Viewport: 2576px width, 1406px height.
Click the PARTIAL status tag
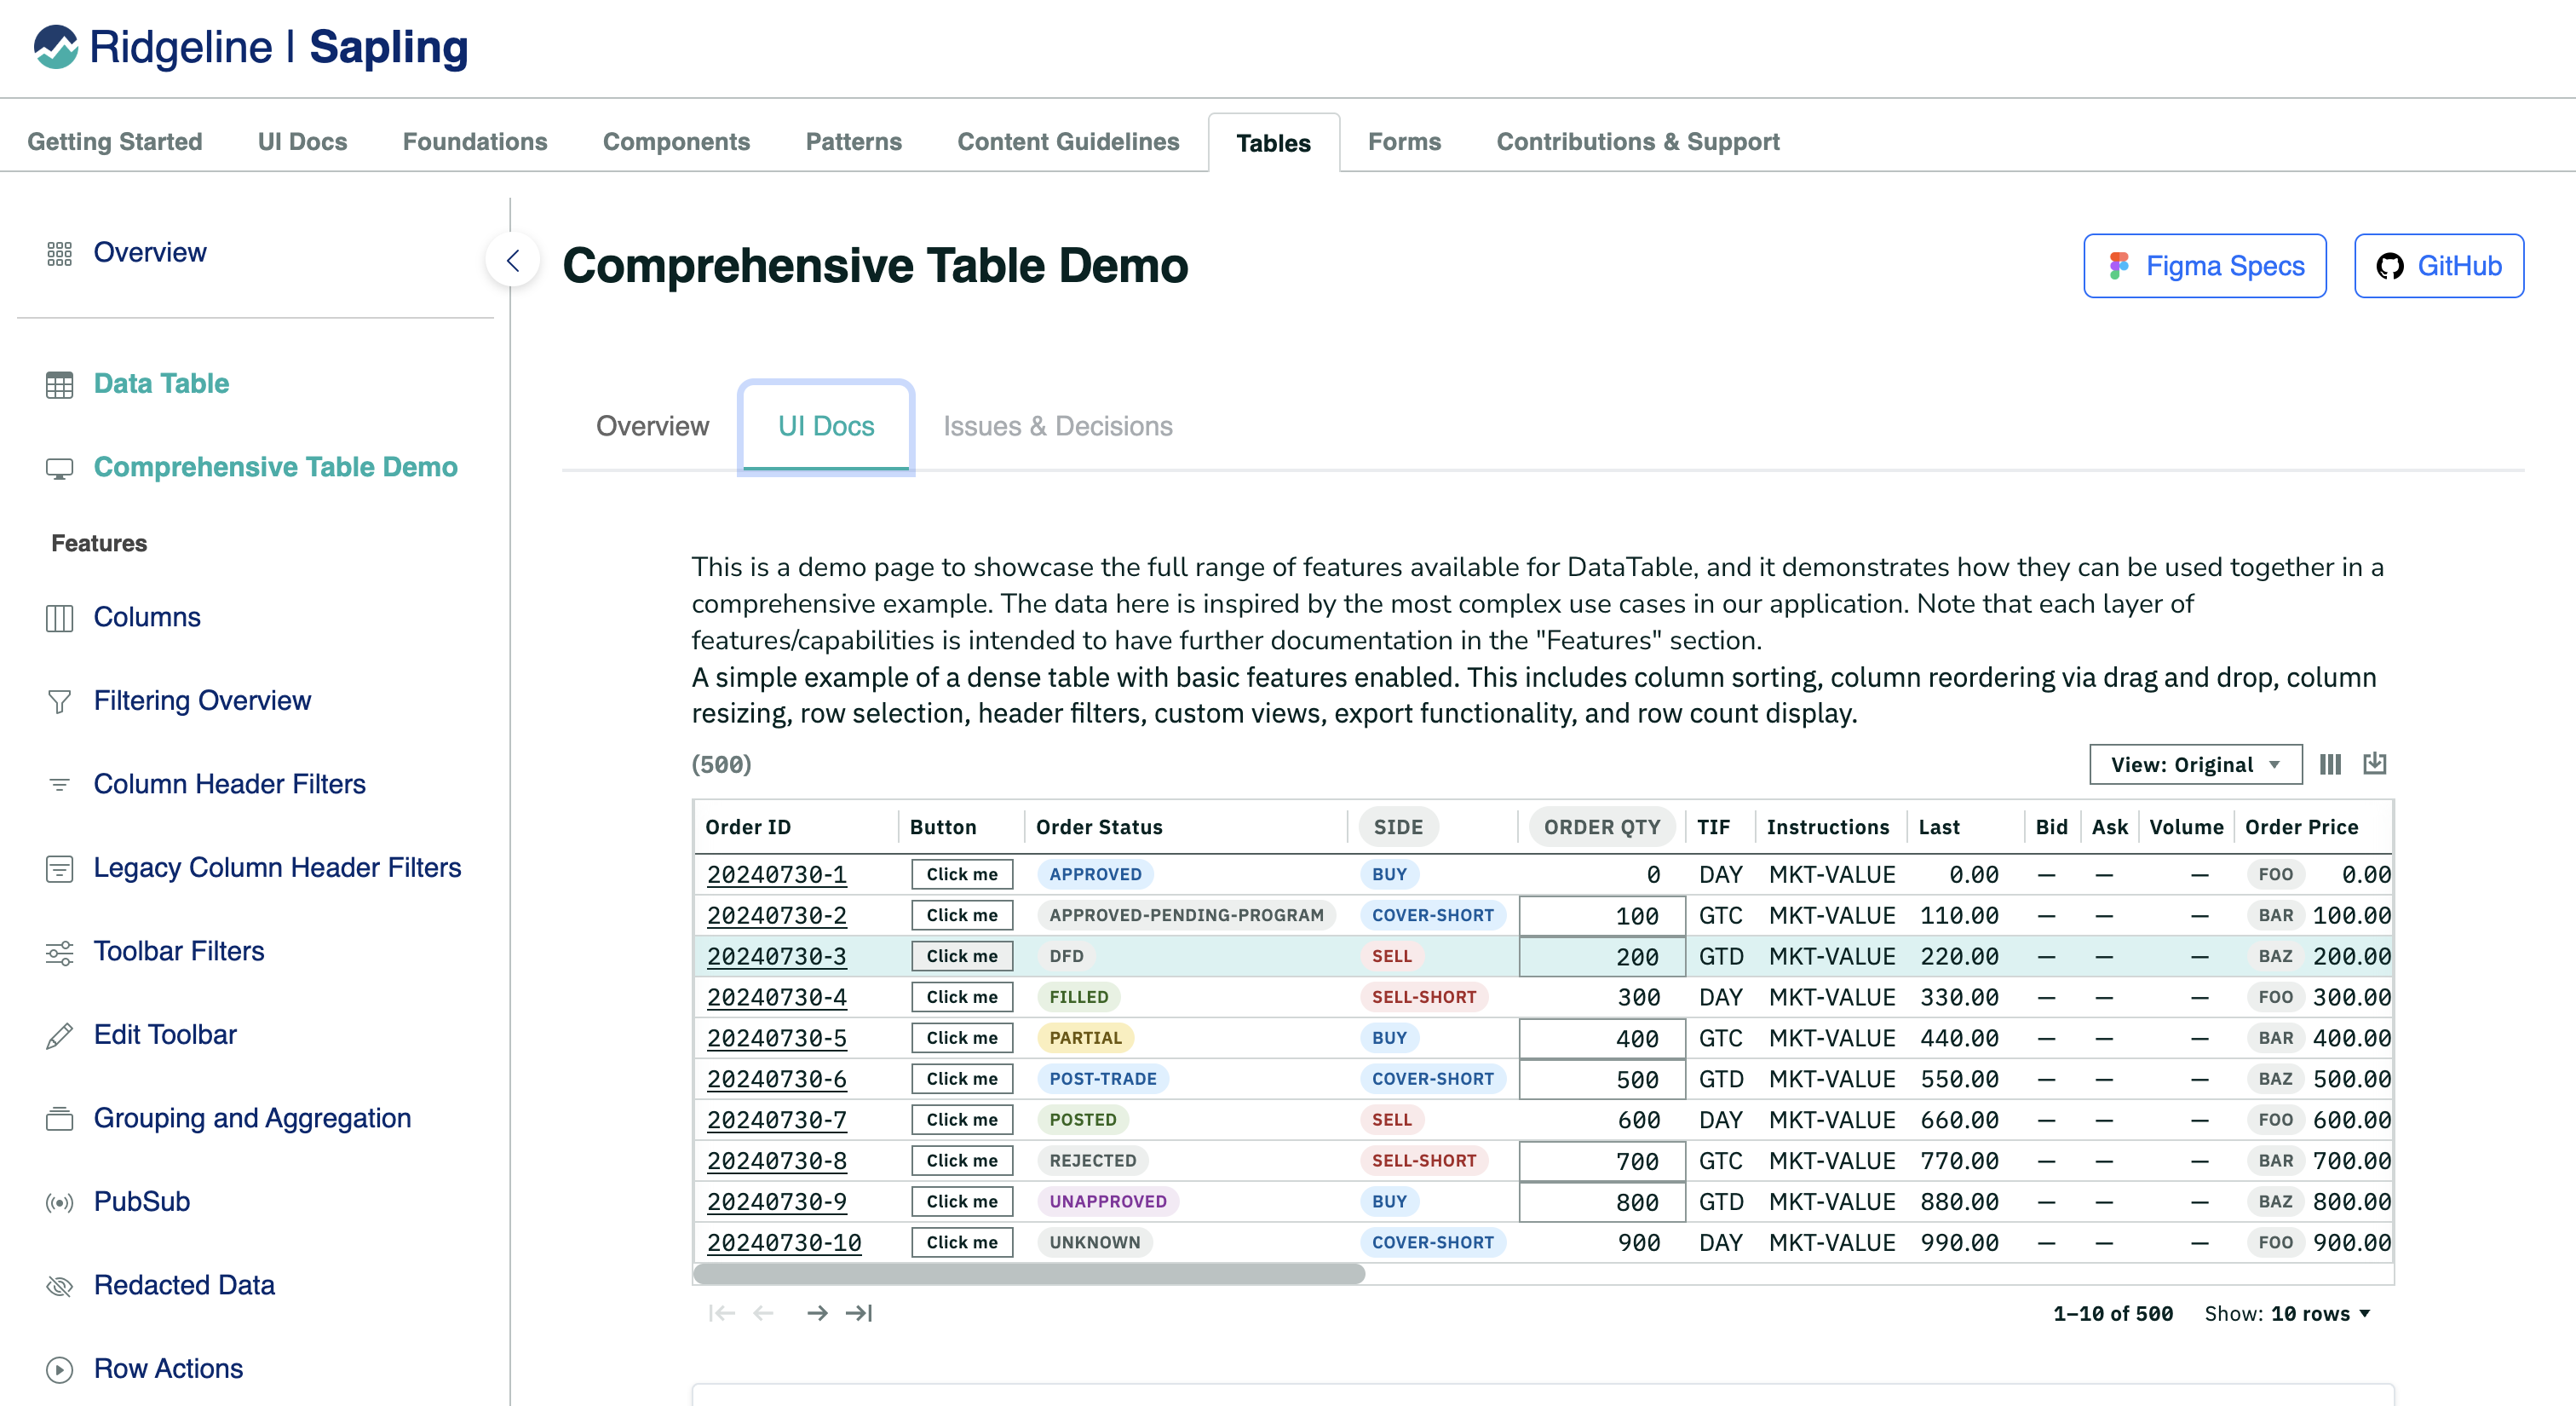tap(1085, 1038)
